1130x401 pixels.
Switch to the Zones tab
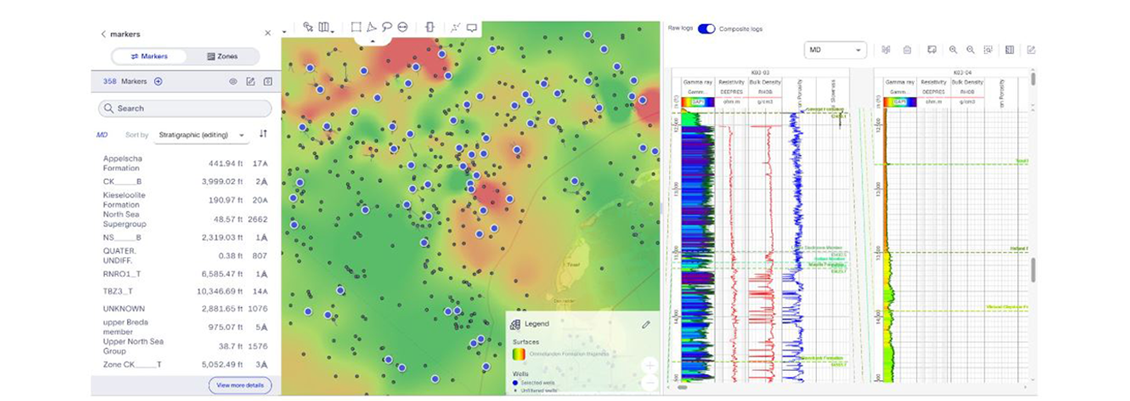[x=222, y=56]
